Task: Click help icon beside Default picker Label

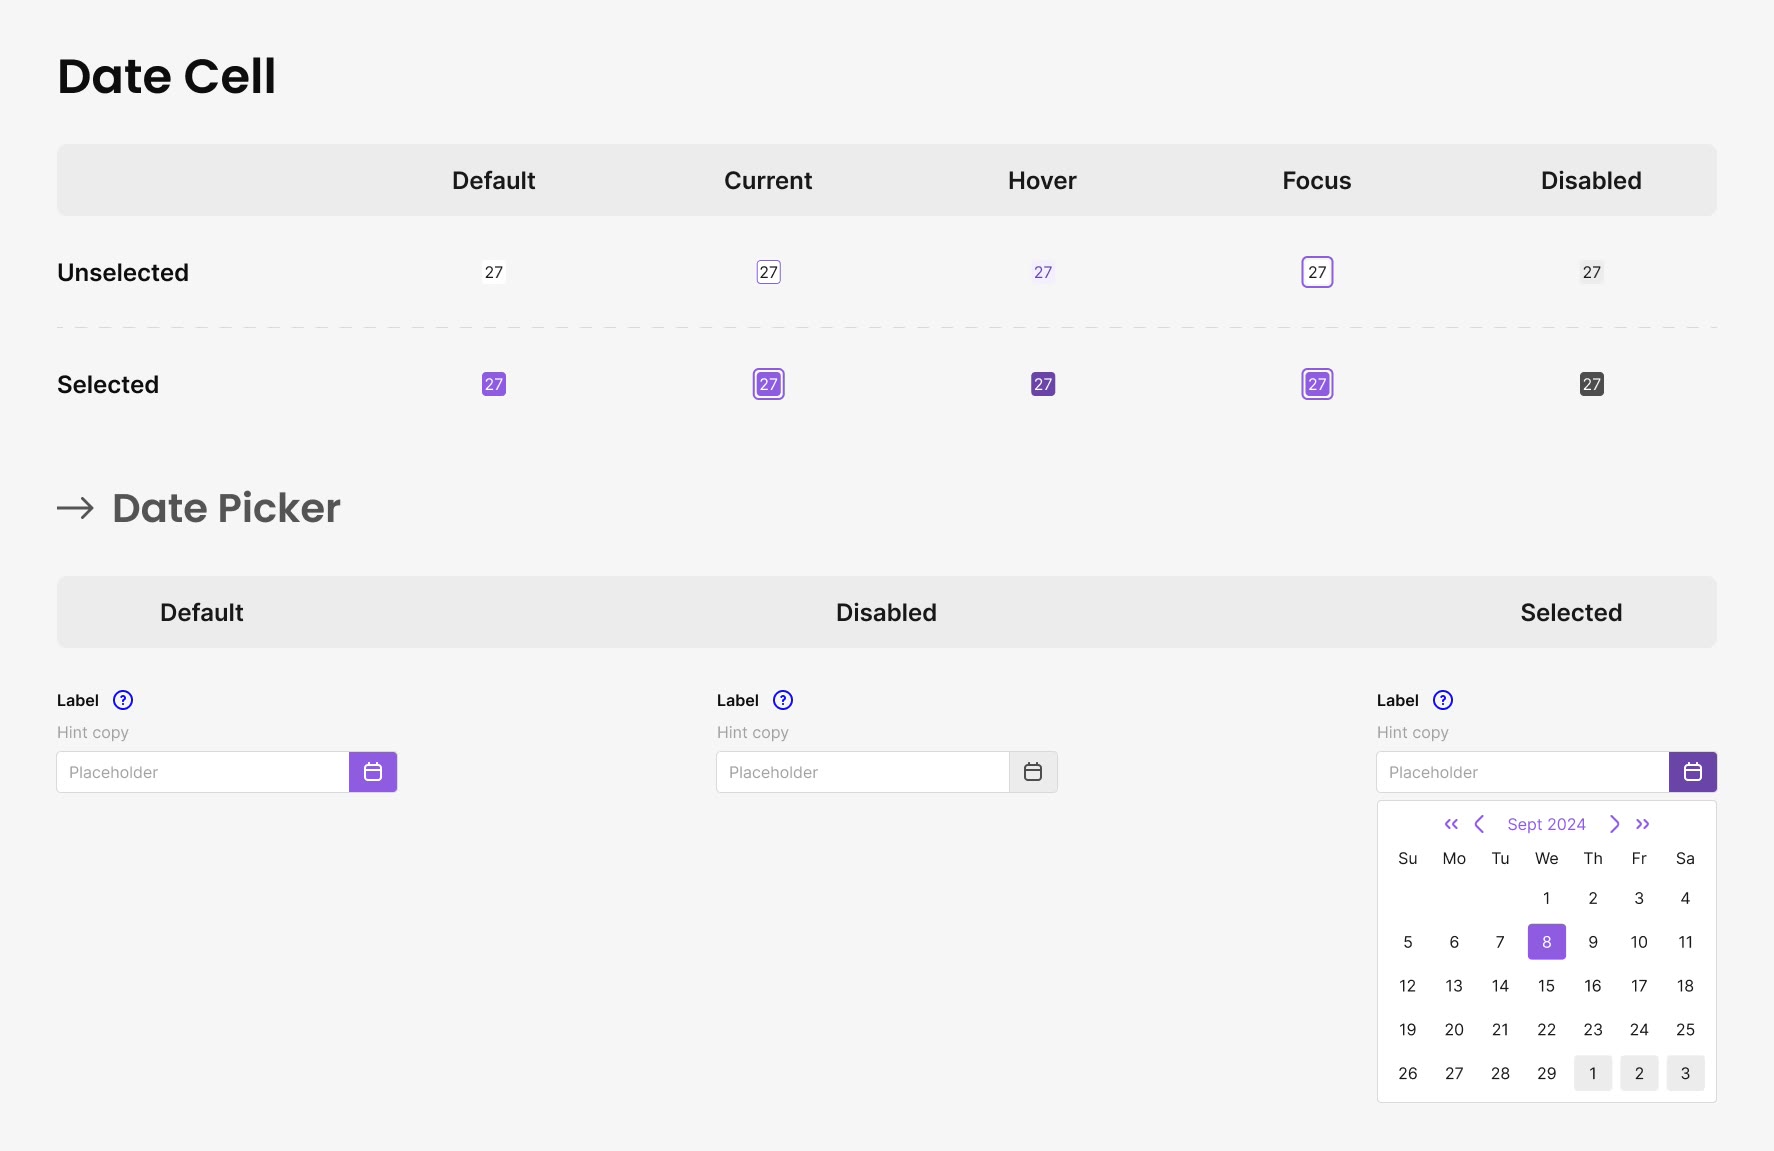Action: pyautogui.click(x=123, y=700)
